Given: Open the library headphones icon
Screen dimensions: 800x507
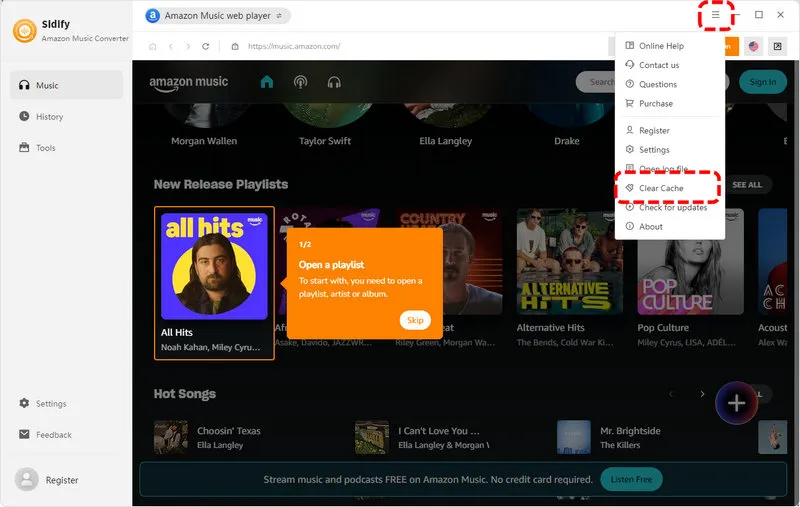Looking at the screenshot, I should (x=334, y=82).
